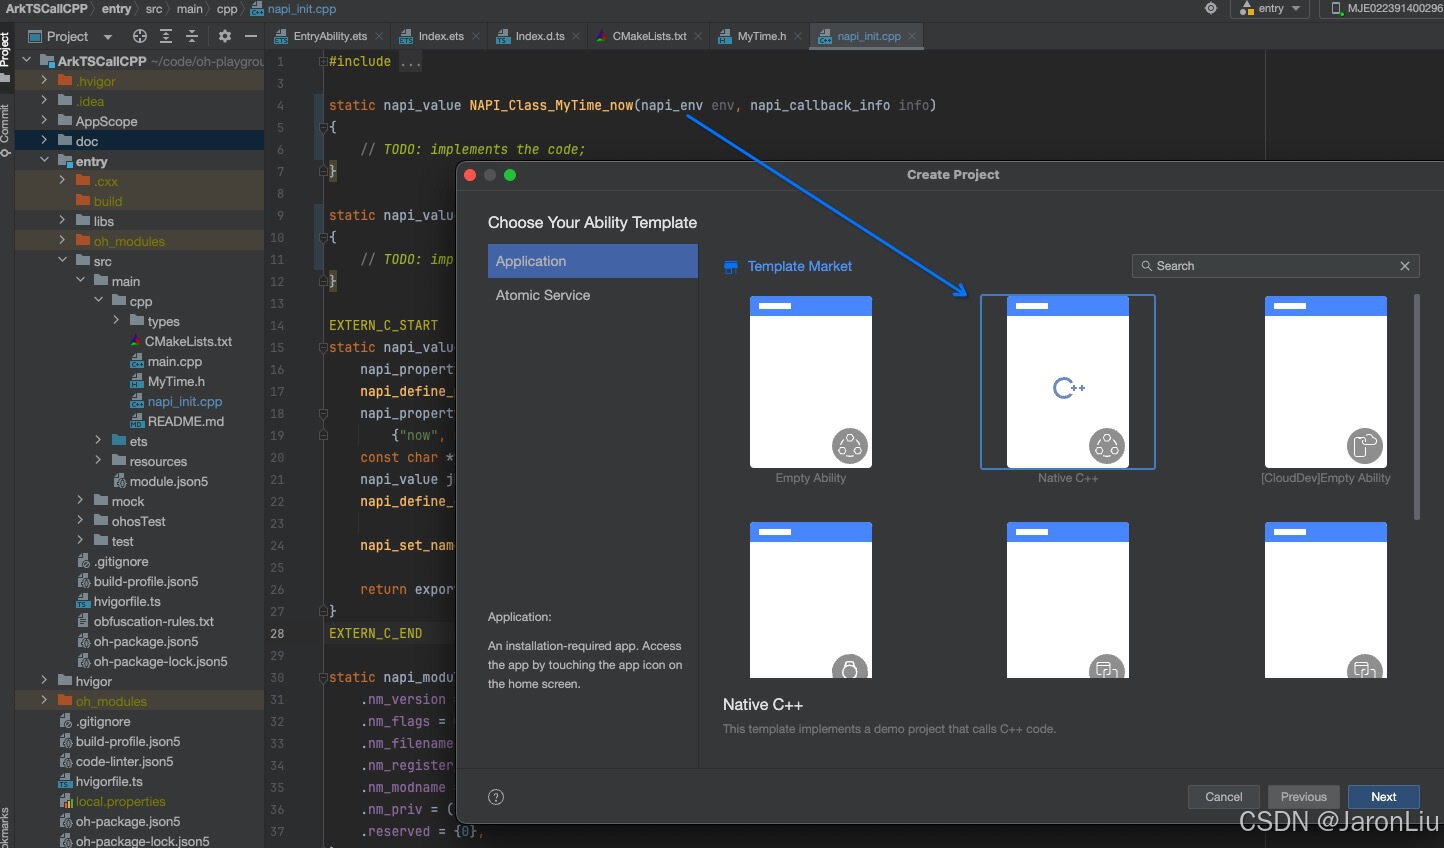Fold the NAPI_Class_MyTime_now function body
The image size is (1444, 848).
click(323, 127)
